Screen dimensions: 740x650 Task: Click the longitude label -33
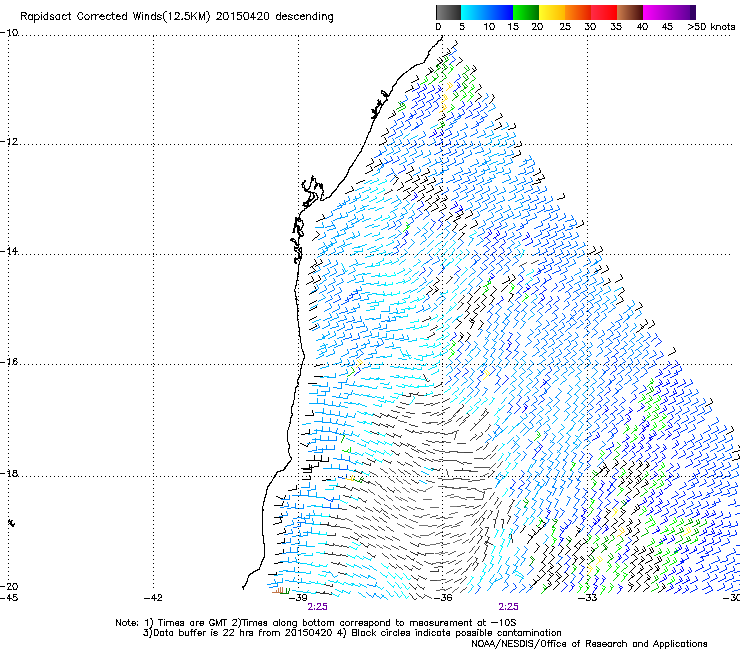click(x=588, y=598)
